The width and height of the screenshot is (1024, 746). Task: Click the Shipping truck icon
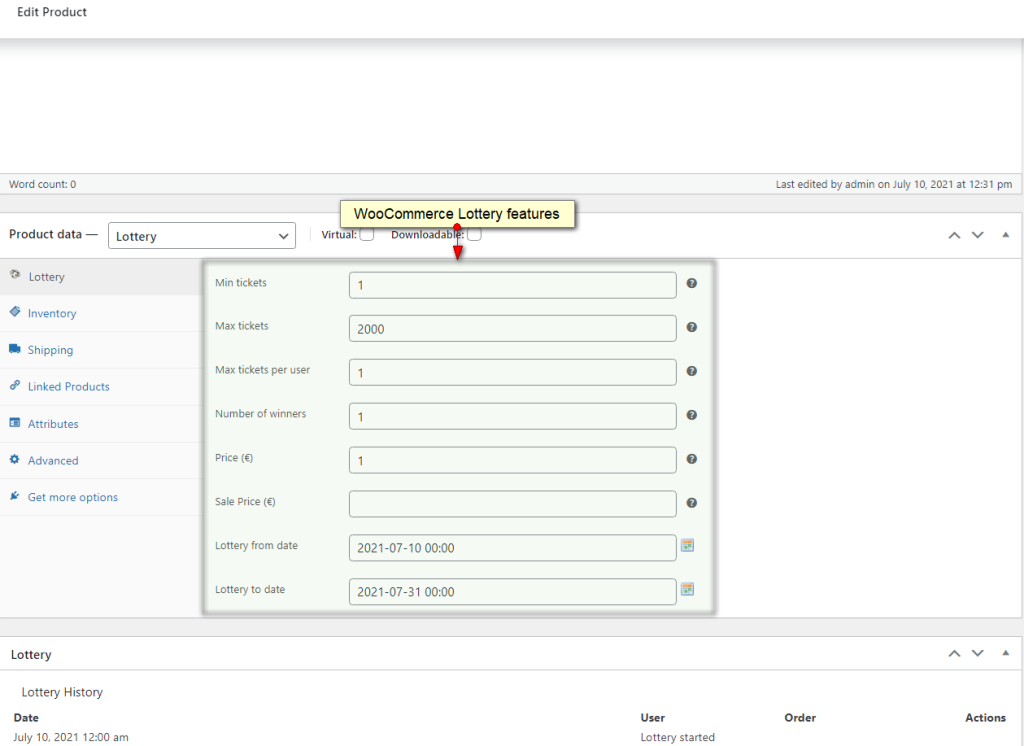point(15,348)
